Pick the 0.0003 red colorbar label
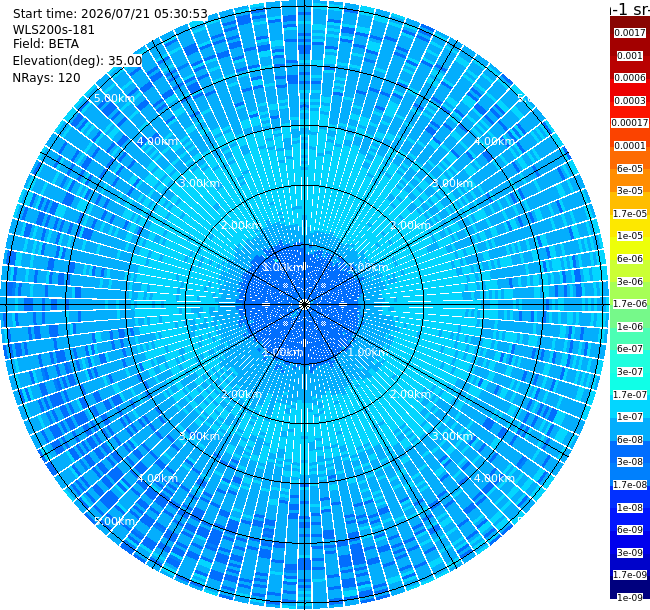Viewport: 650px width, 610px height. coord(630,101)
